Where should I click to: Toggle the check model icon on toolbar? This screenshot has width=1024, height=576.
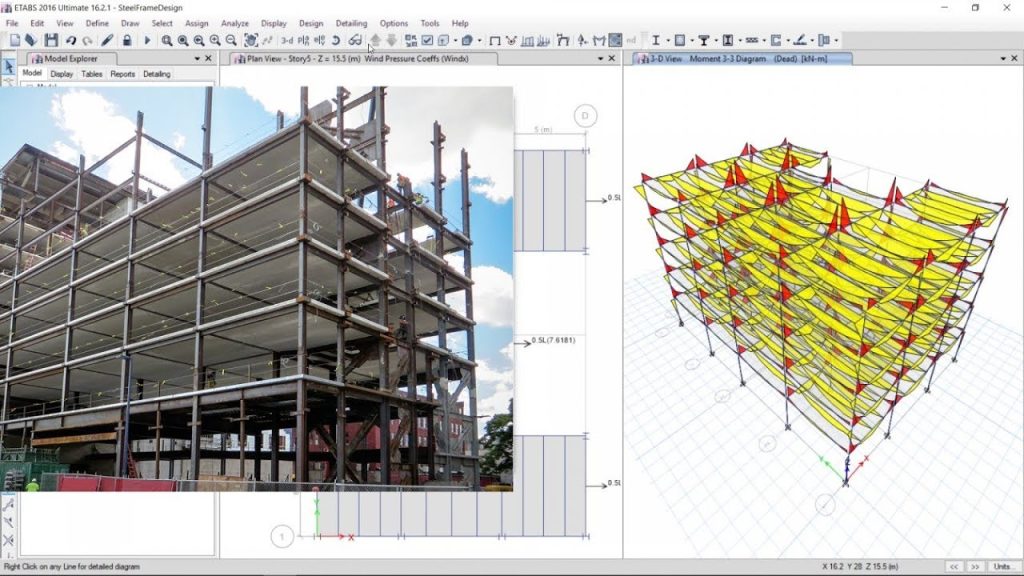pos(427,38)
